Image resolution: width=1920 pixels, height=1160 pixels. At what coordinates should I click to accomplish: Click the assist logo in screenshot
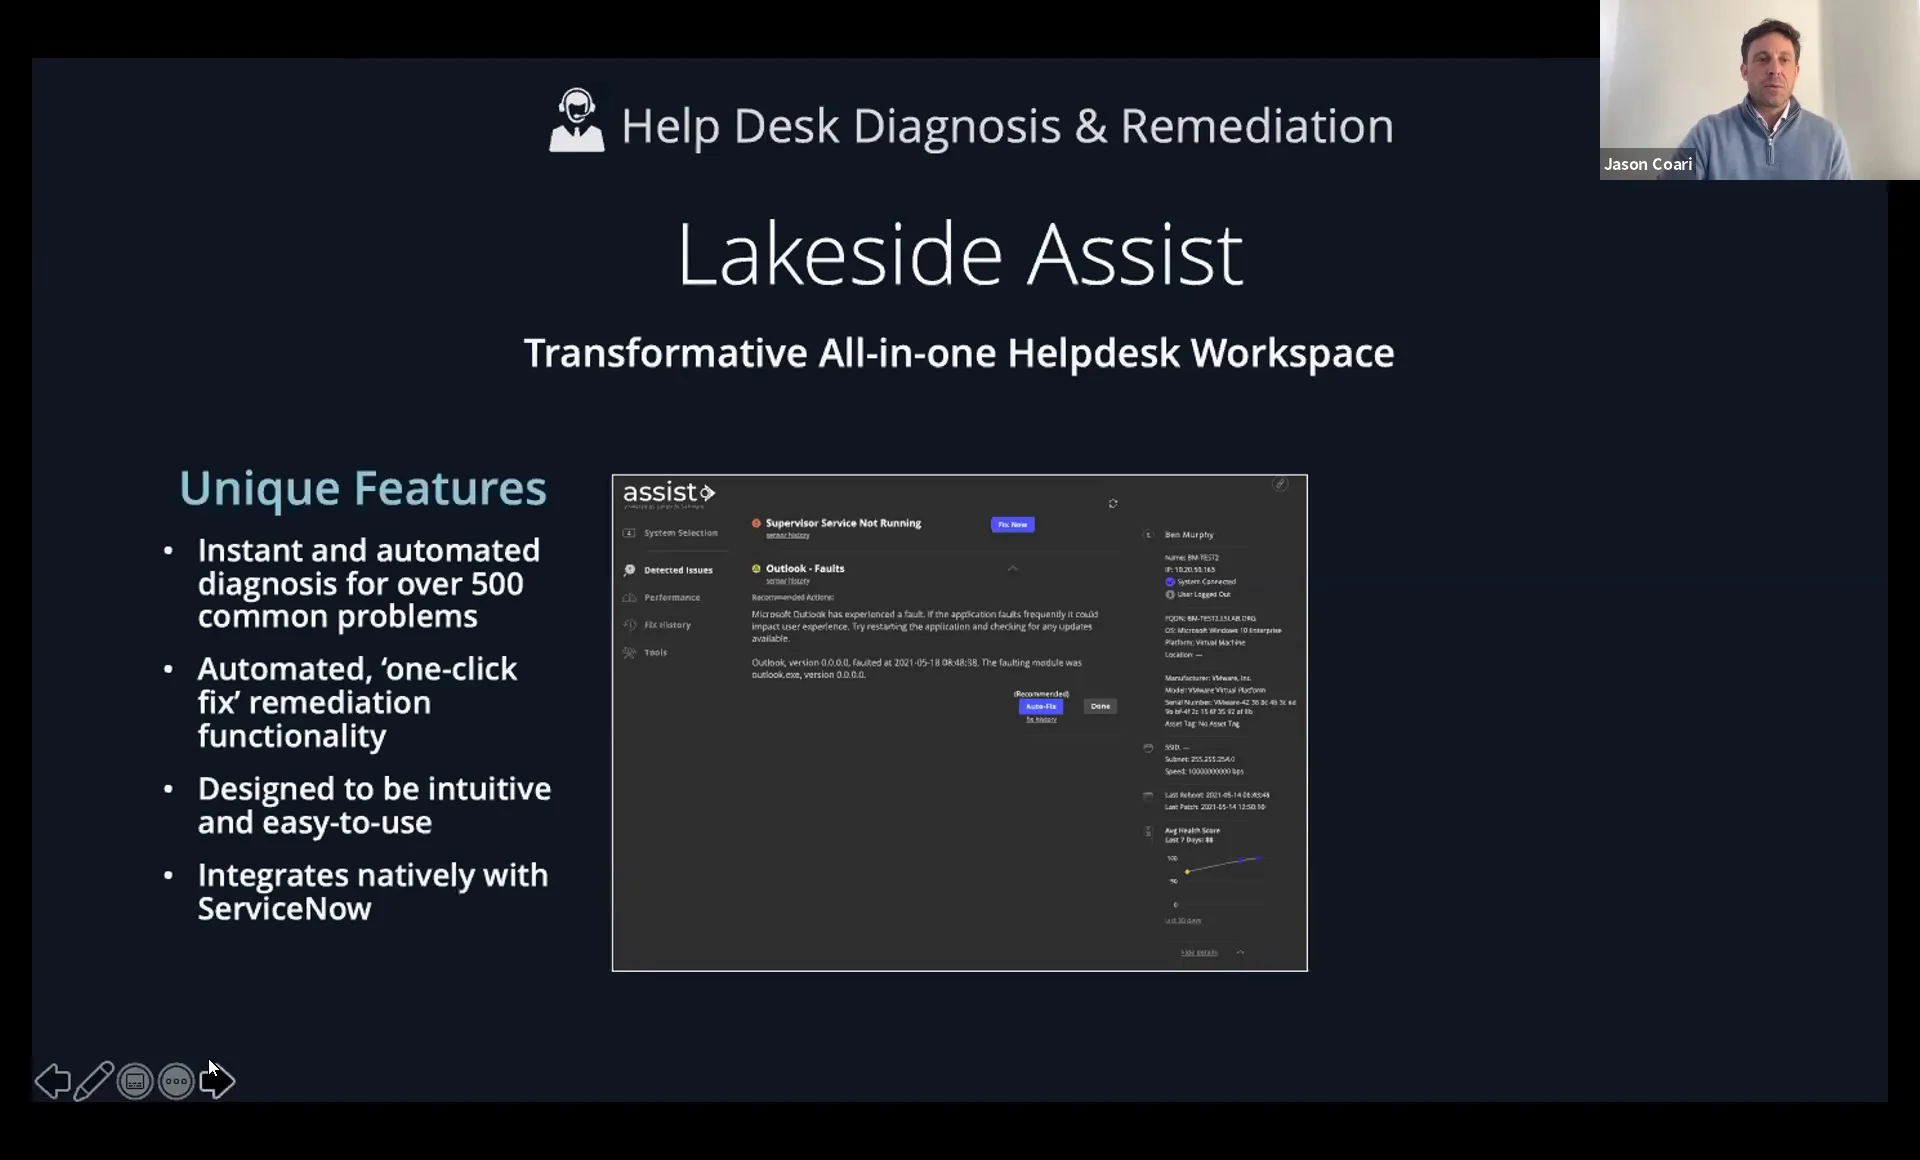pos(669,493)
